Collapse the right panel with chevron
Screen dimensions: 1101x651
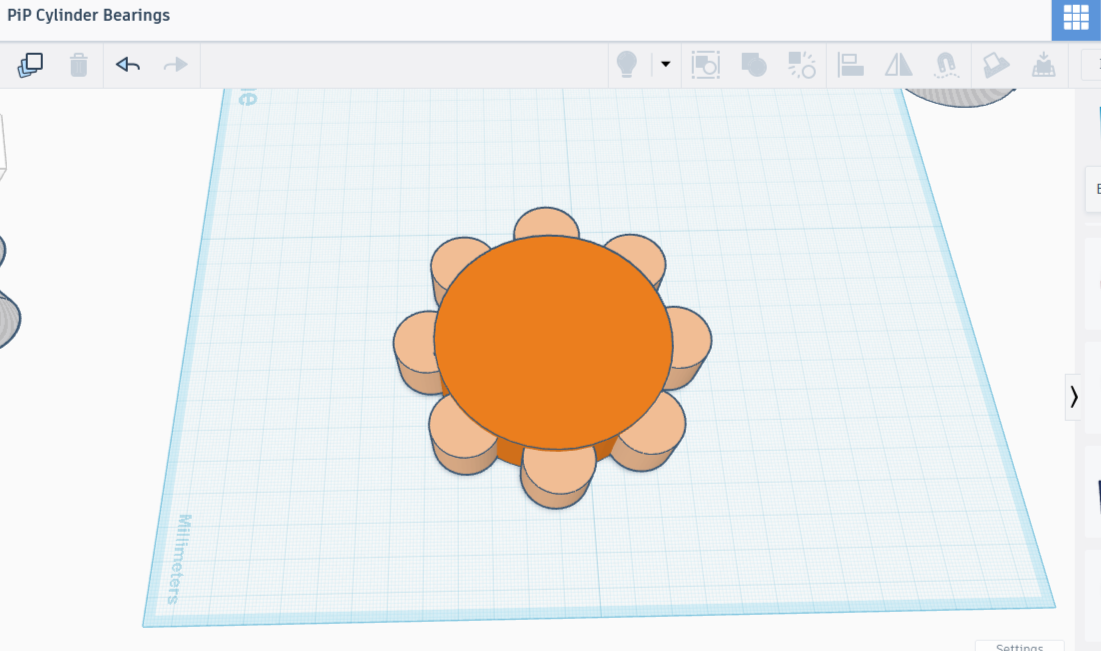(x=1074, y=397)
